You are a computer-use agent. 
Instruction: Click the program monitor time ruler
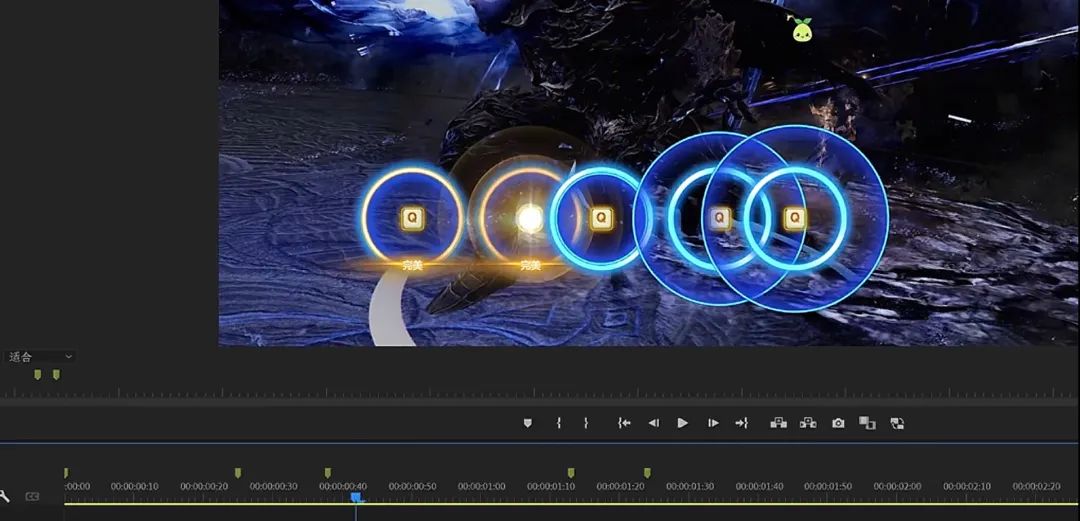[x=540, y=393]
